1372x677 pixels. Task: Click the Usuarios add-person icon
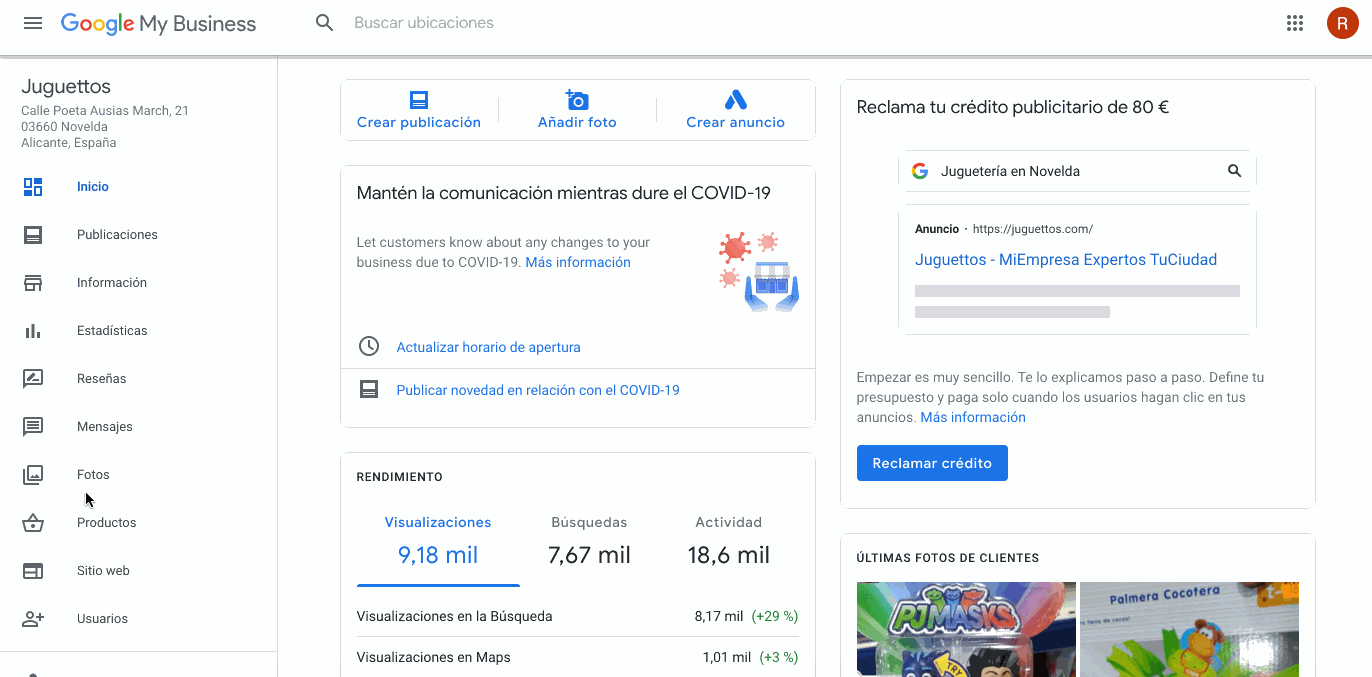(33, 619)
